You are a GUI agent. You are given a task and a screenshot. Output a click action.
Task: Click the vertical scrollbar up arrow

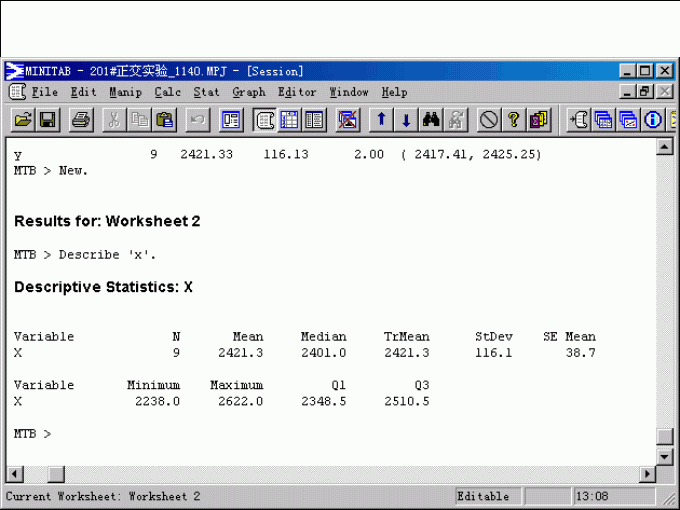click(x=664, y=147)
